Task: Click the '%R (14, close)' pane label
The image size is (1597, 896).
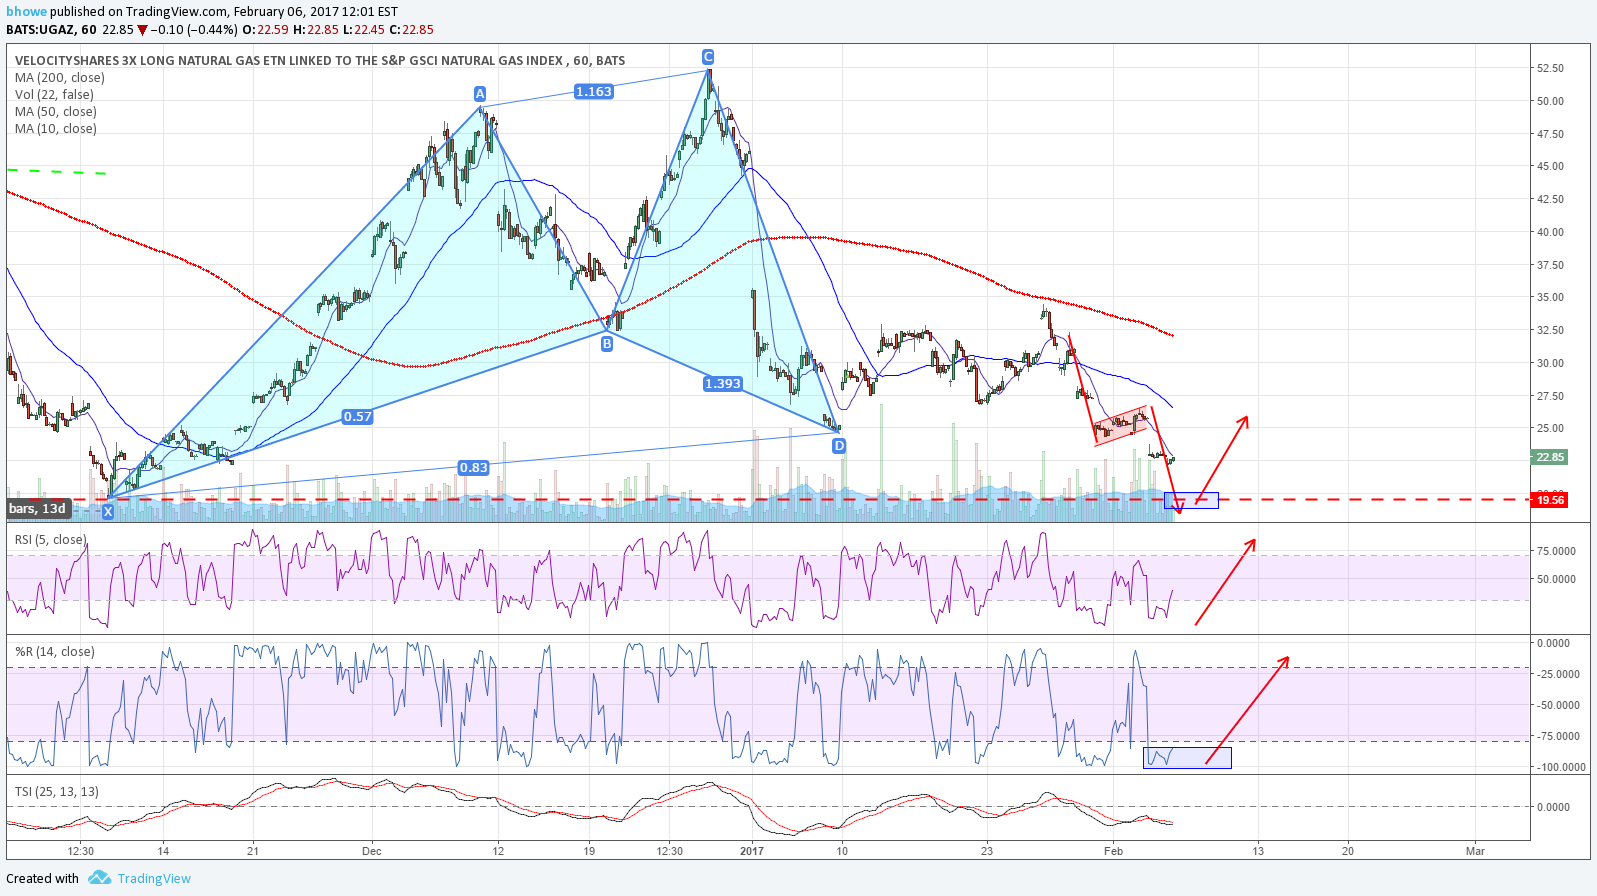Action: pos(55,652)
